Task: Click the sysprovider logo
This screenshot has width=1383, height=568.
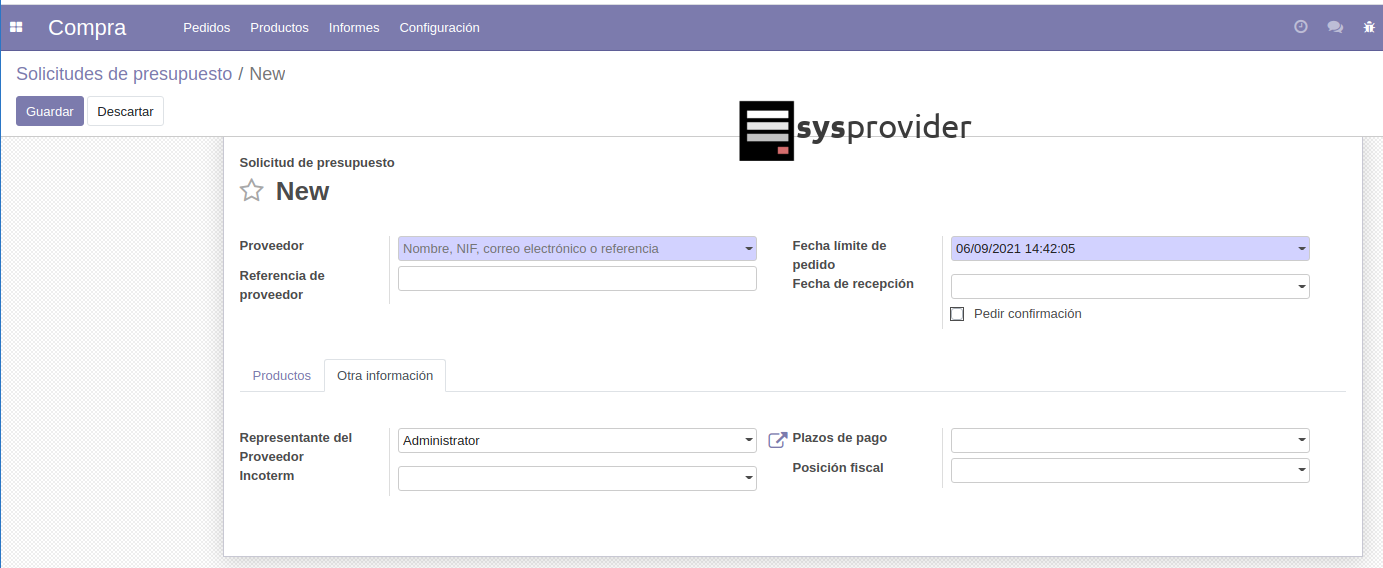Action: click(x=855, y=130)
